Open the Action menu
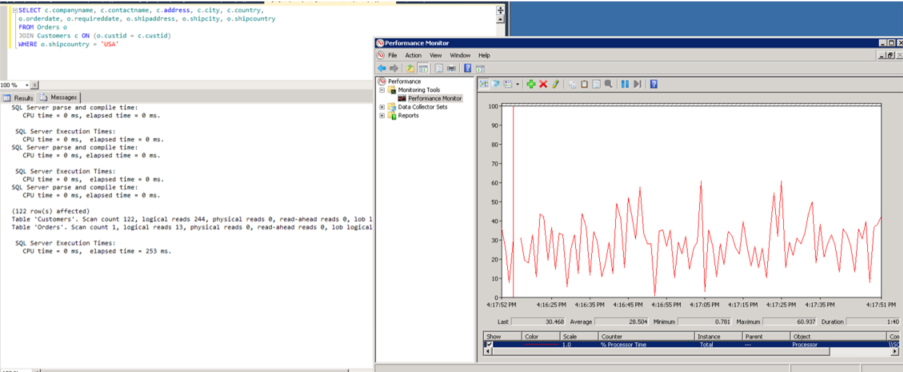 [413, 55]
